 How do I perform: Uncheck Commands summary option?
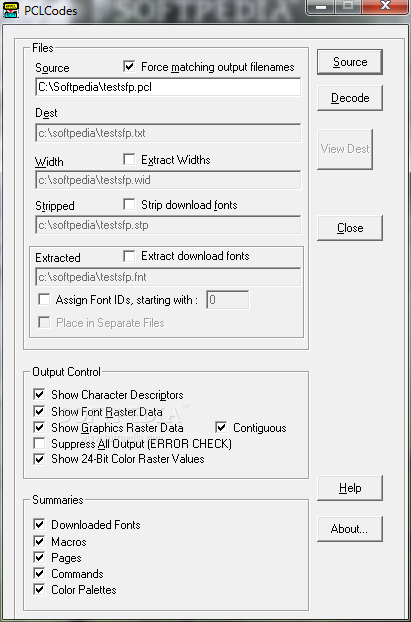click(39, 574)
